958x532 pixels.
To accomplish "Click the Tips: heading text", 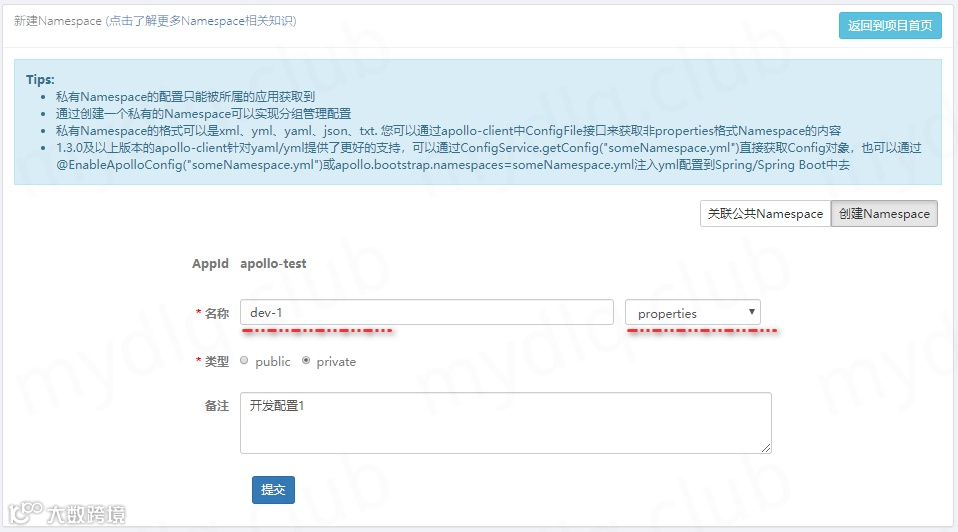I will [x=40, y=79].
